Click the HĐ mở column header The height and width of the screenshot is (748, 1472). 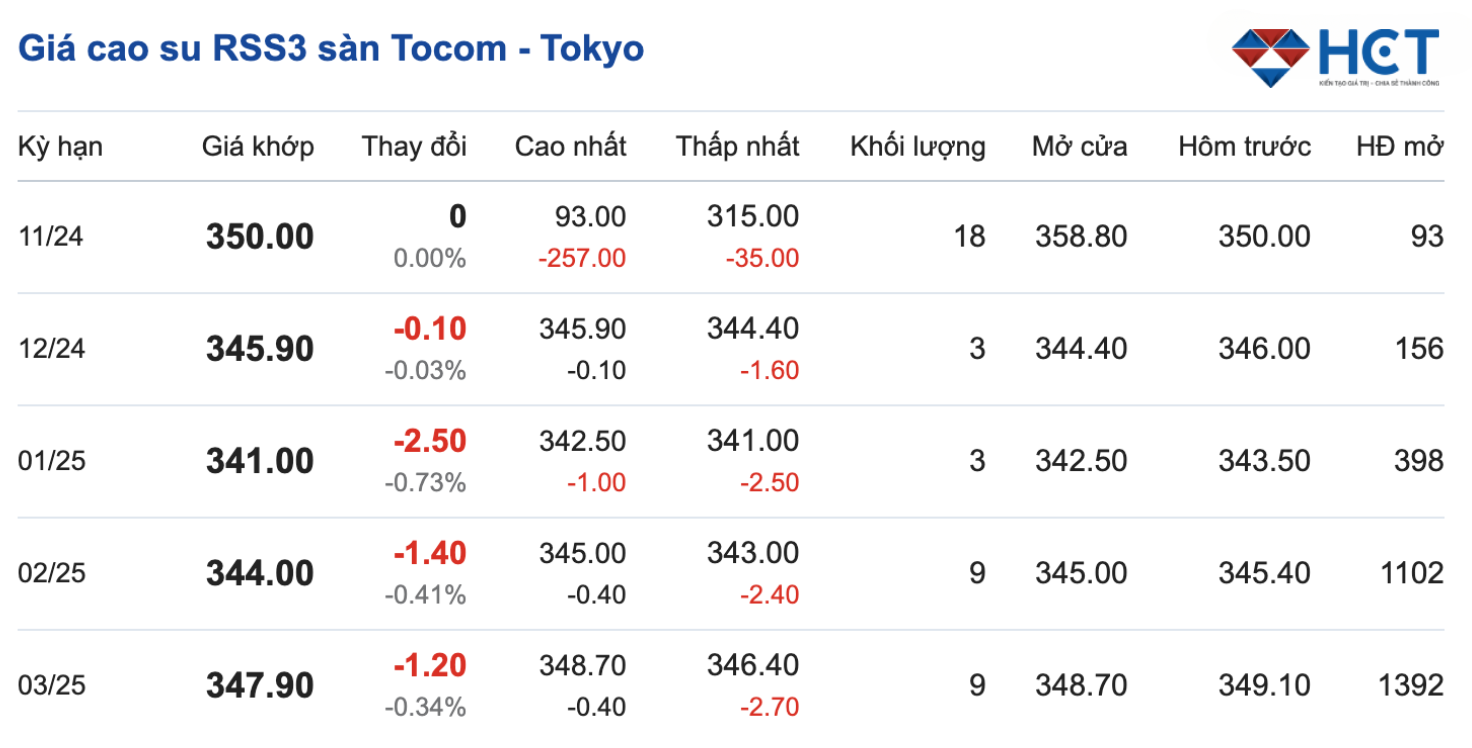pyautogui.click(x=1399, y=146)
